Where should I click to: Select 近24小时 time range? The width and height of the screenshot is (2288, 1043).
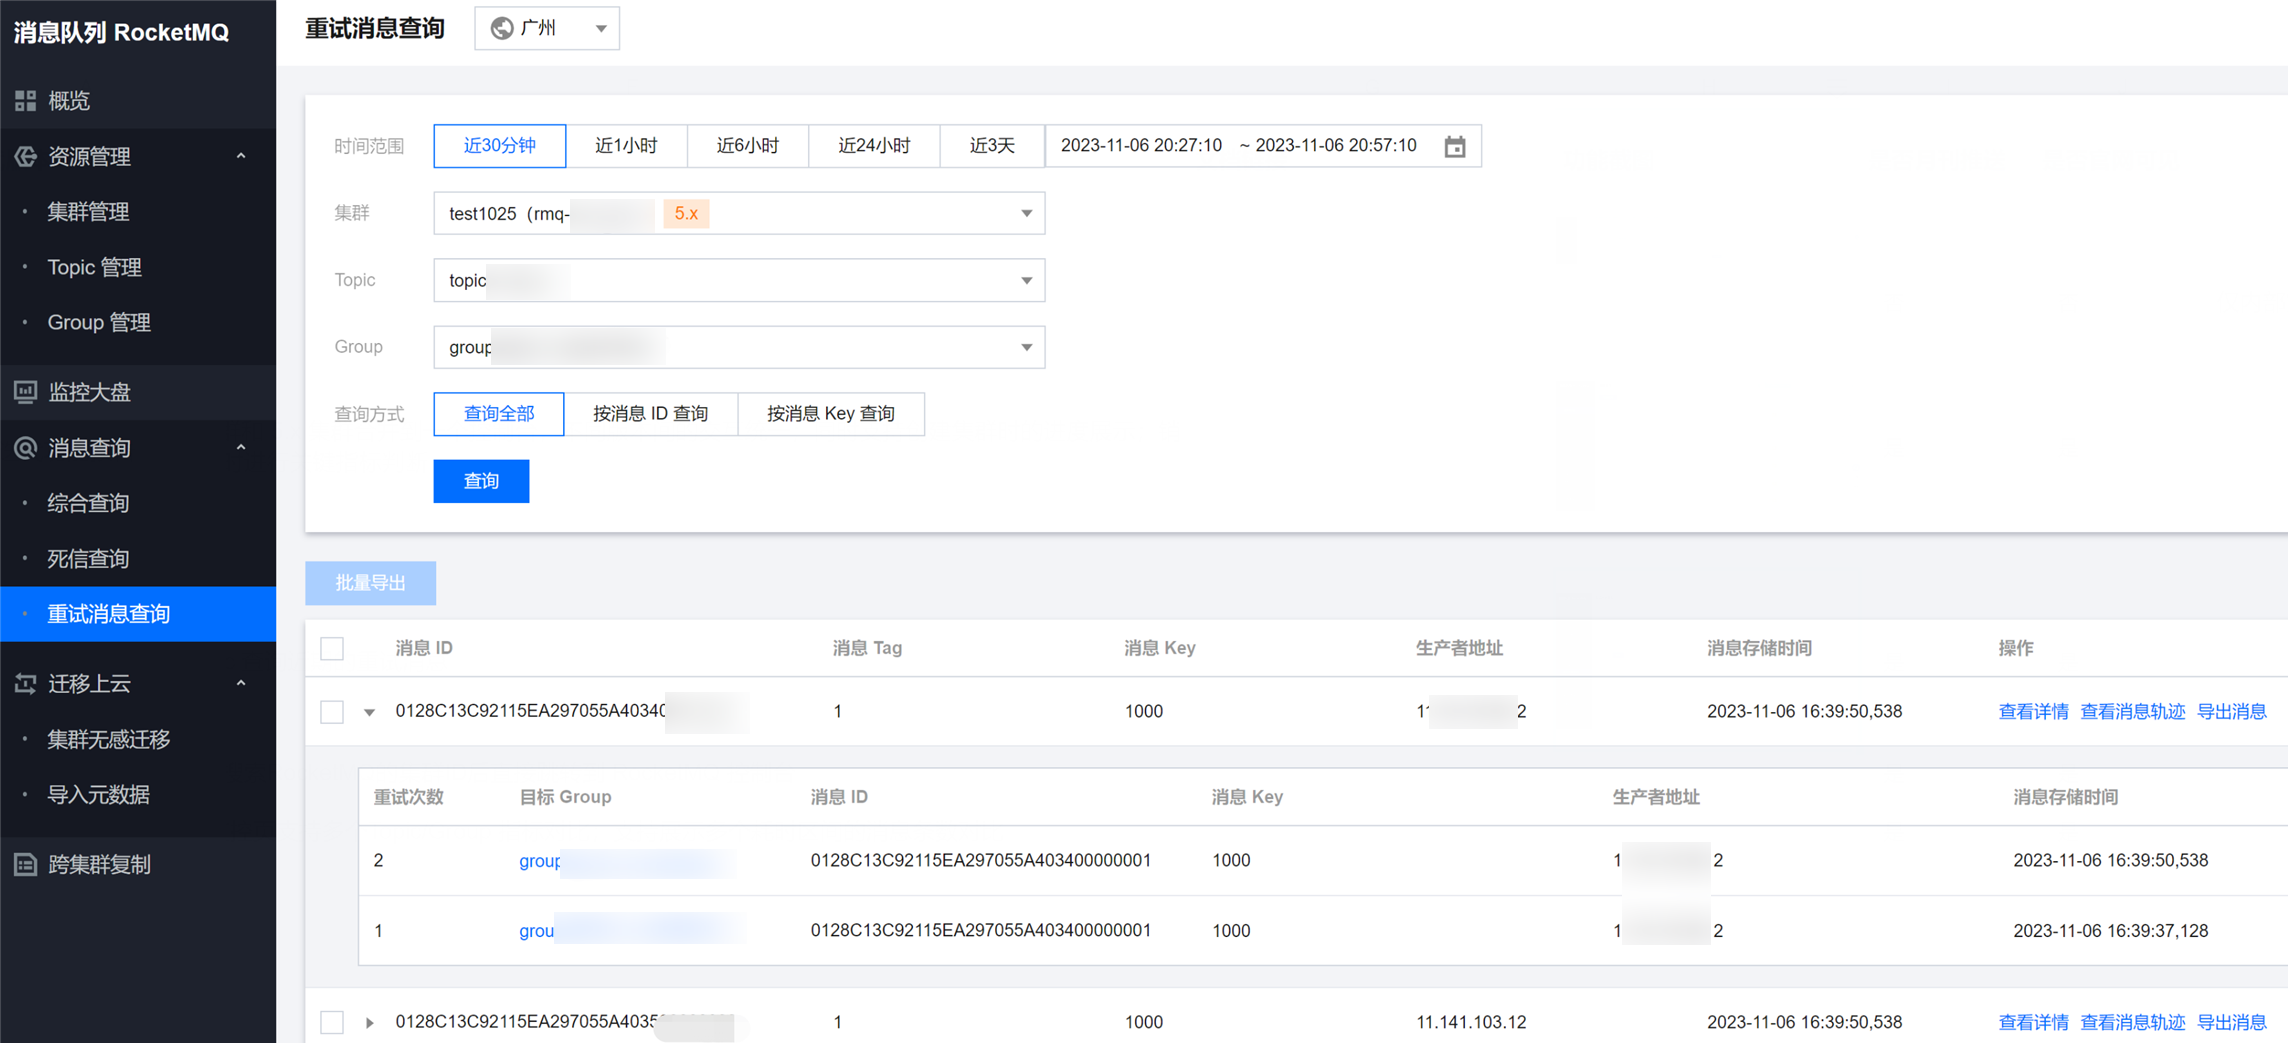[x=874, y=146]
